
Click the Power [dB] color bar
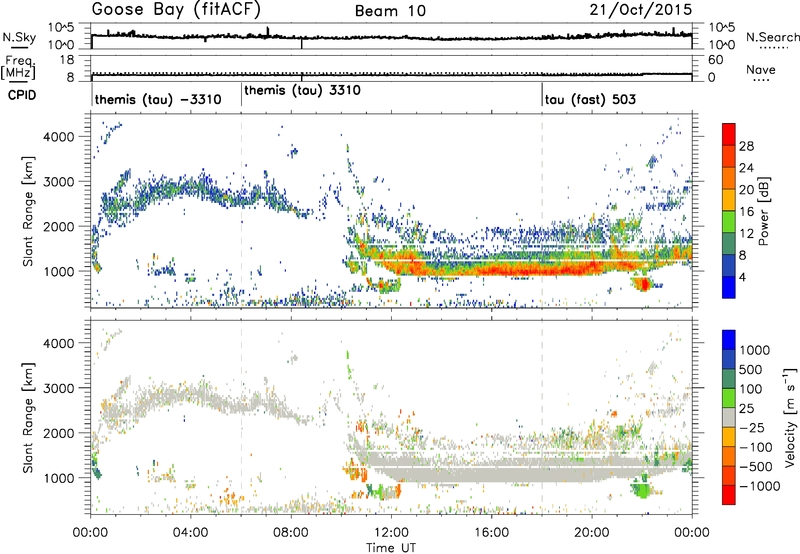(729, 210)
